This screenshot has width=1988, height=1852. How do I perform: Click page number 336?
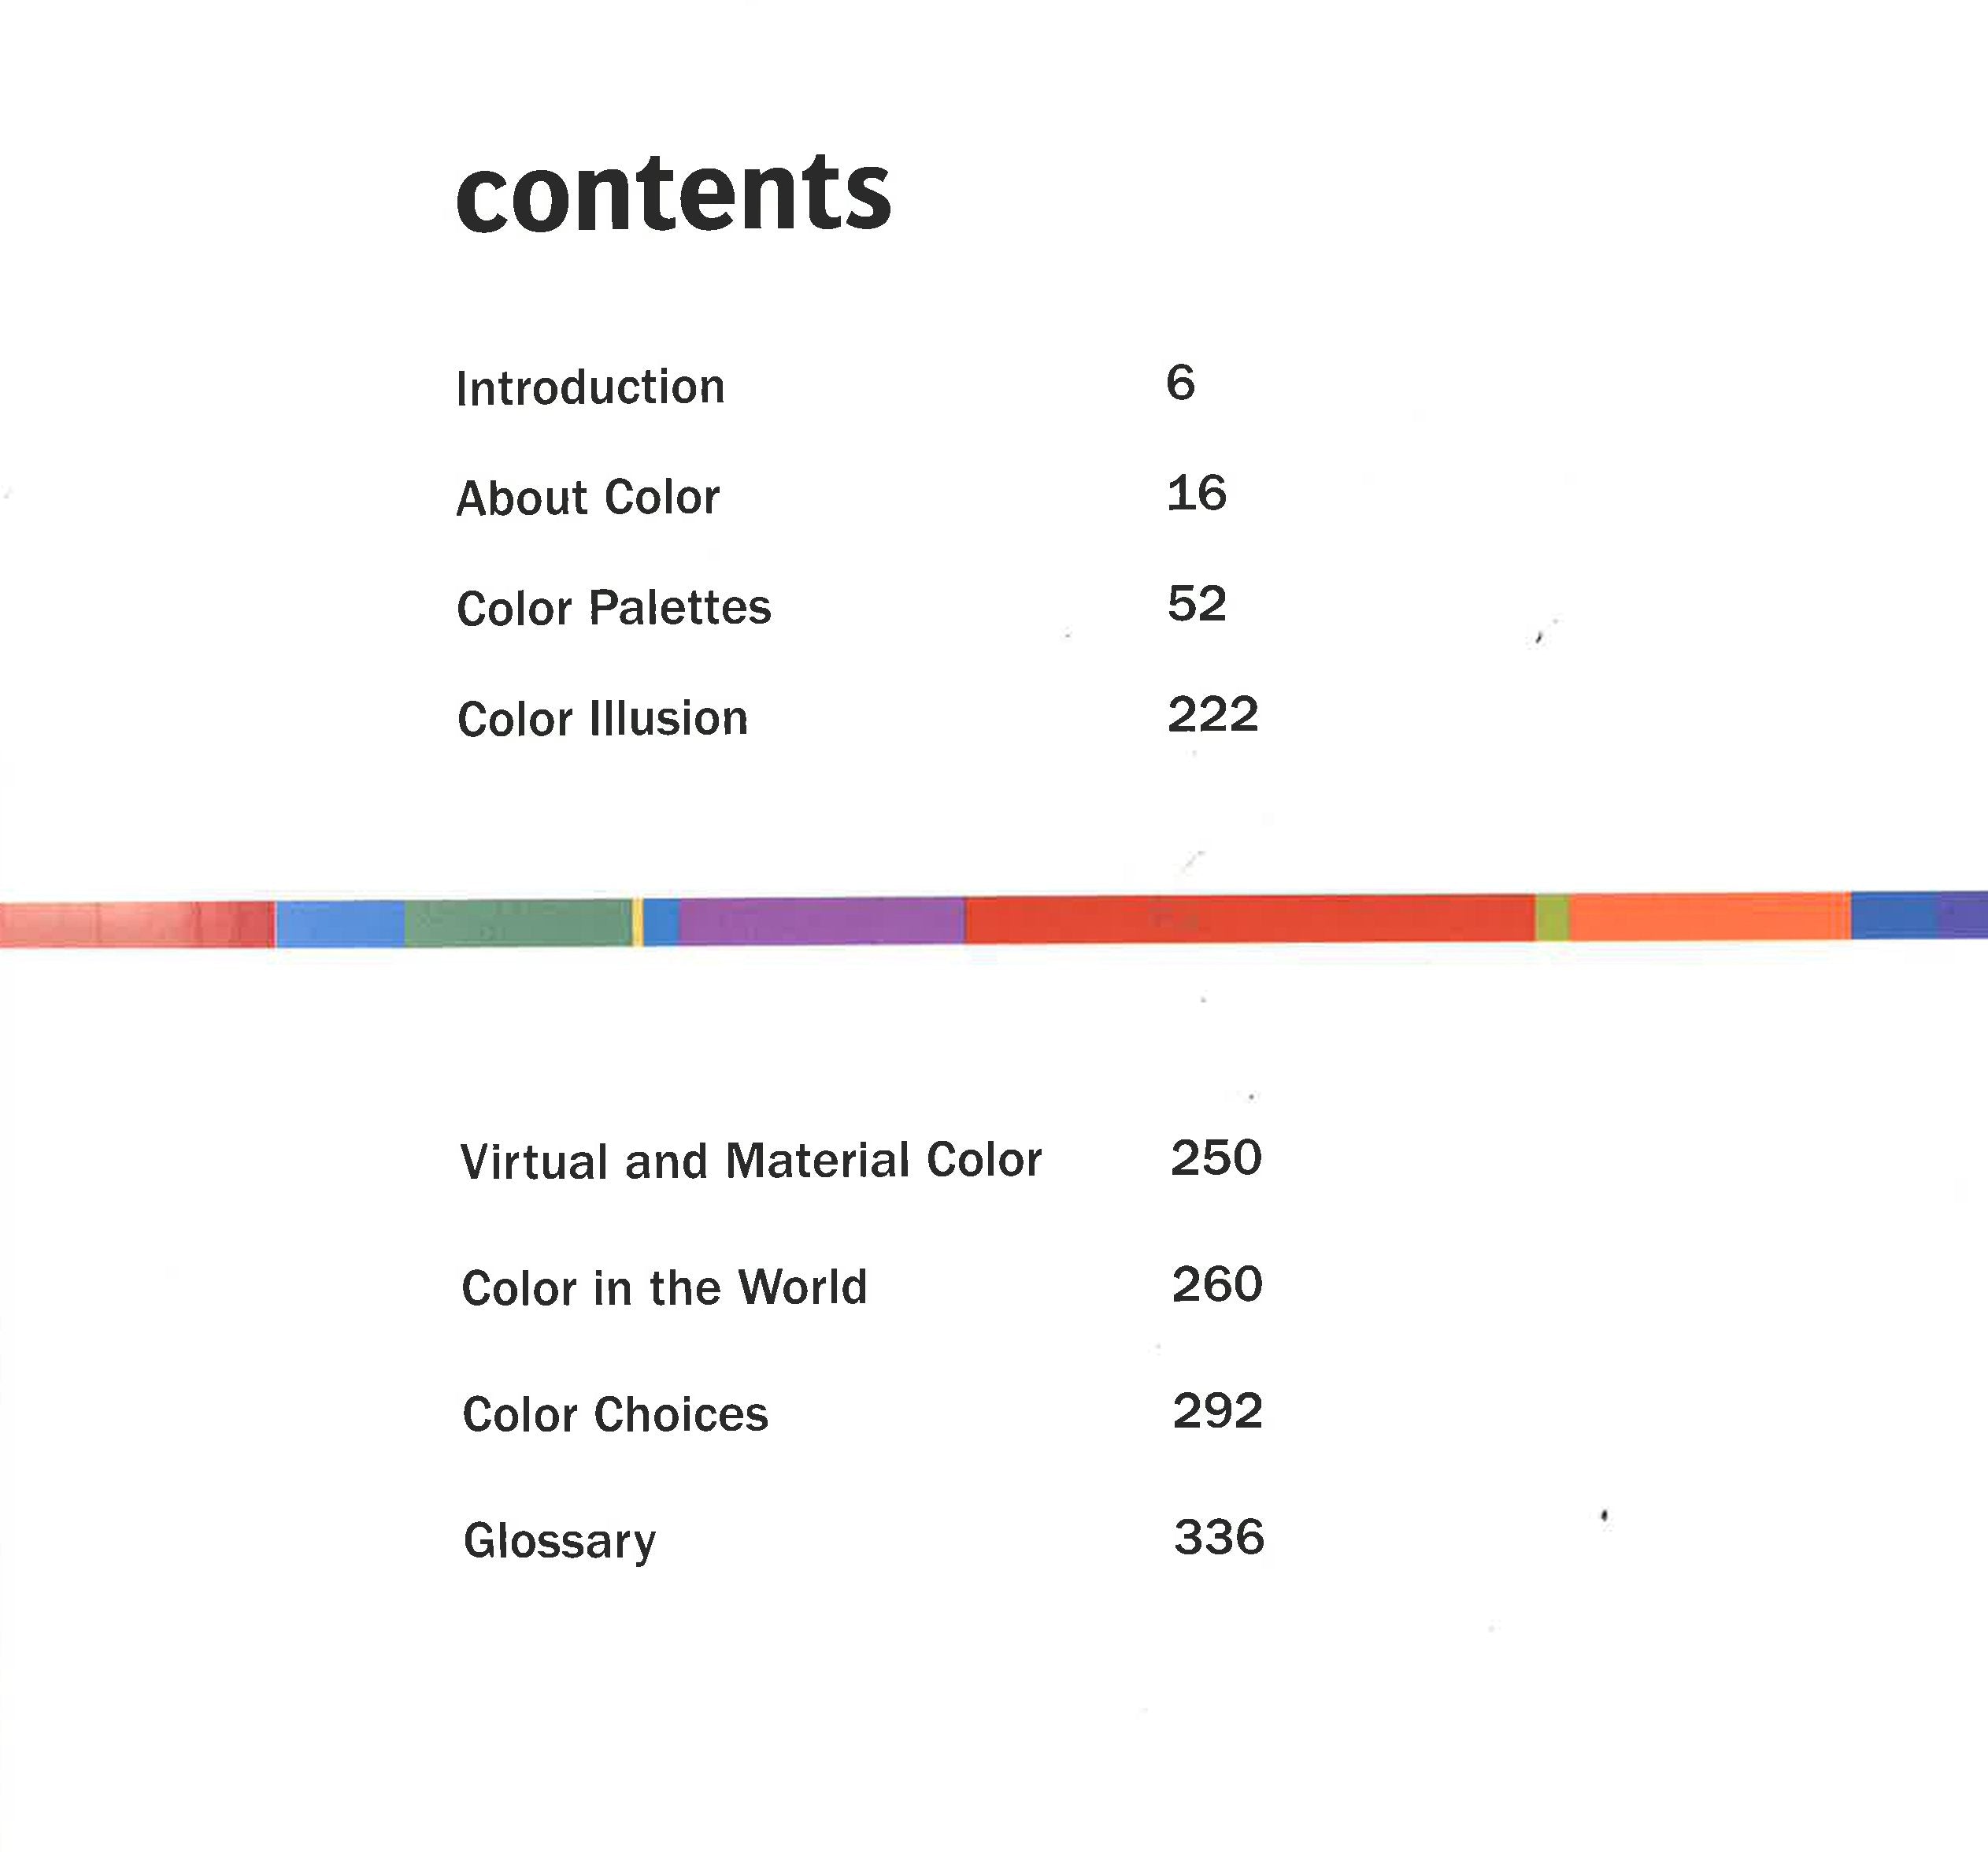click(x=1219, y=1538)
